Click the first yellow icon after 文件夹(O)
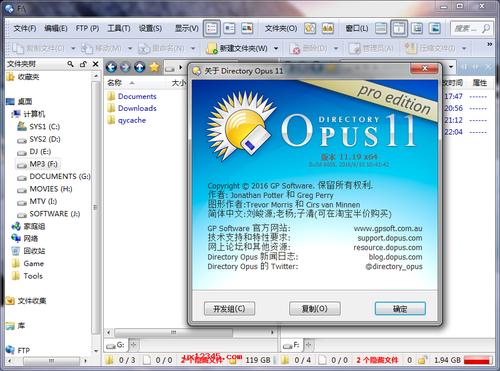Screen dimensions: 500x371 310,28
